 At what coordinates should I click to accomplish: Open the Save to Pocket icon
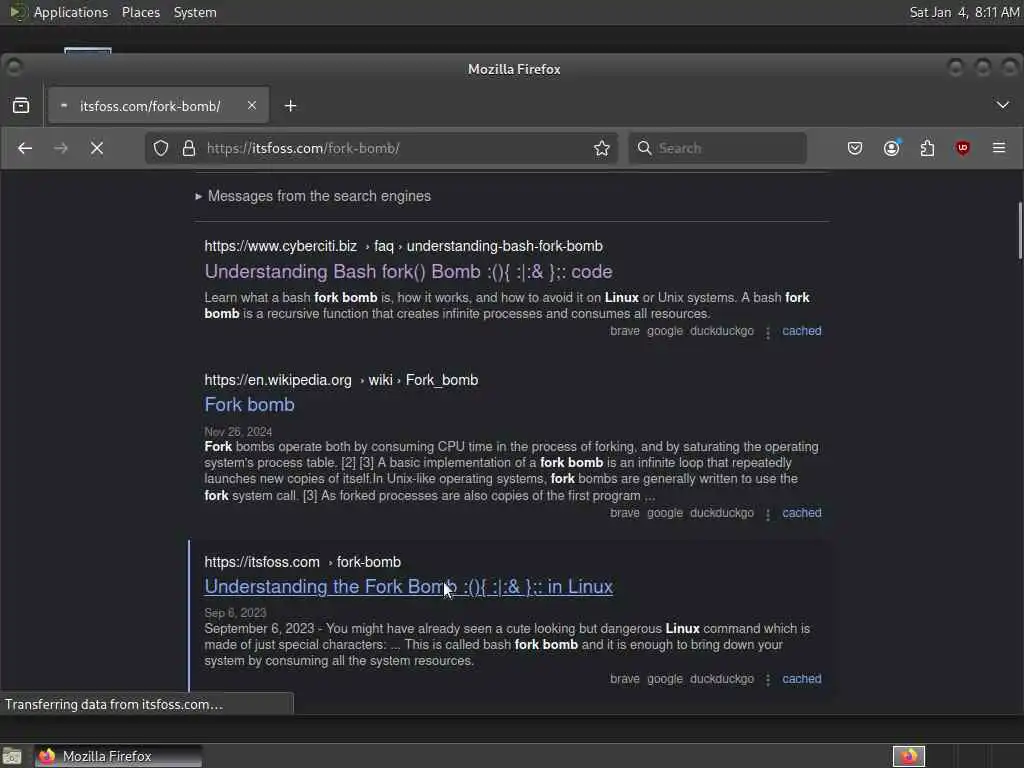(855, 148)
